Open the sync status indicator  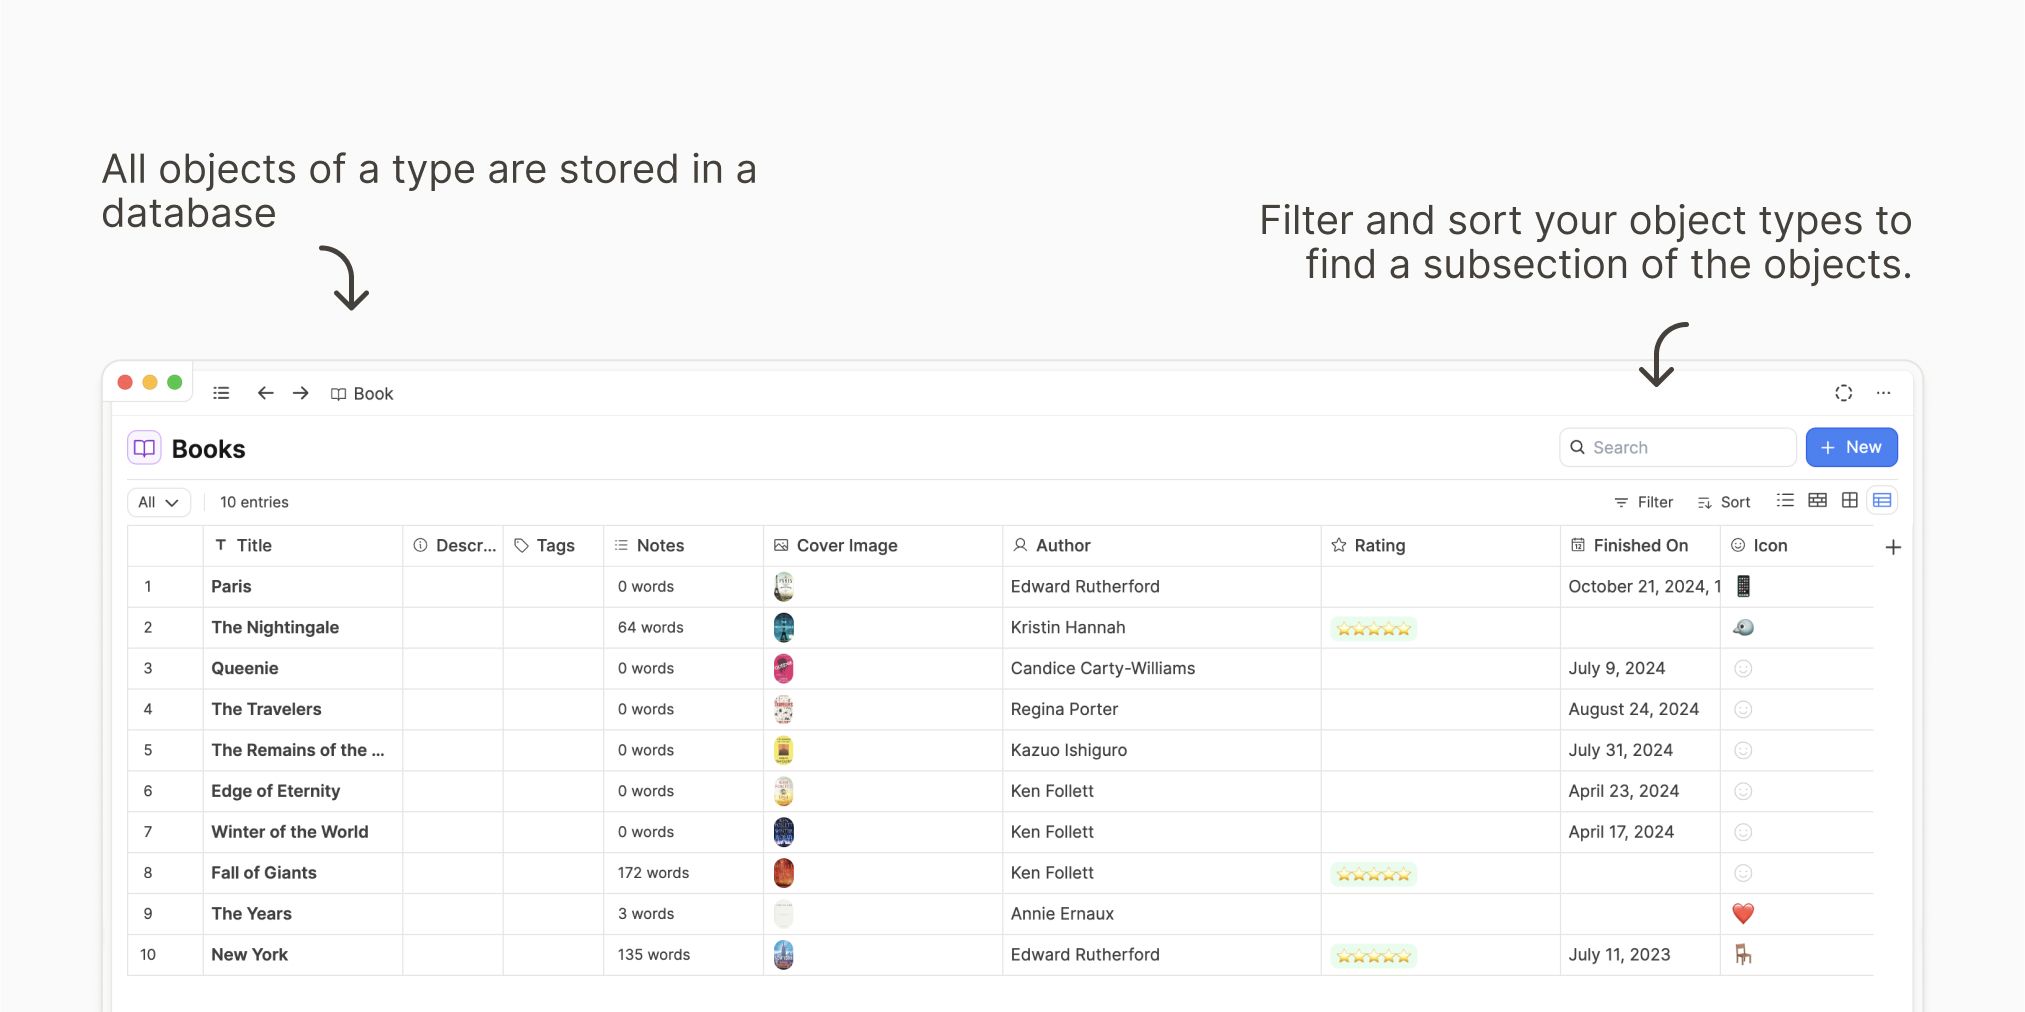tap(1843, 393)
